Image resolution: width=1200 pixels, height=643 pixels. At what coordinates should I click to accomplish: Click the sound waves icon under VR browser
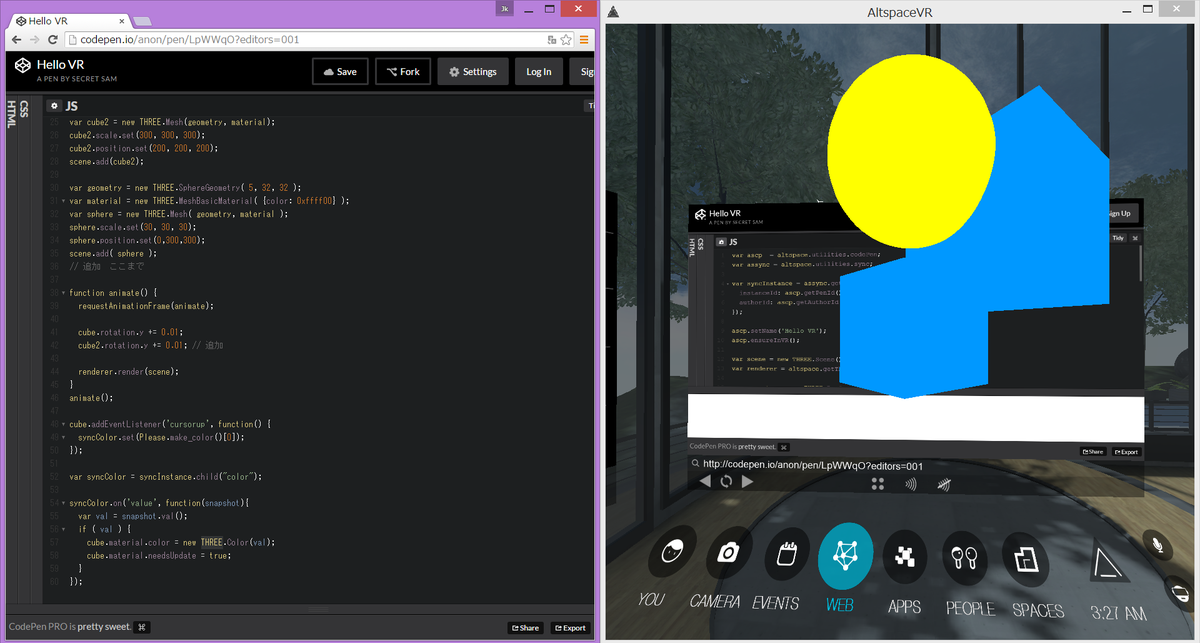911,484
